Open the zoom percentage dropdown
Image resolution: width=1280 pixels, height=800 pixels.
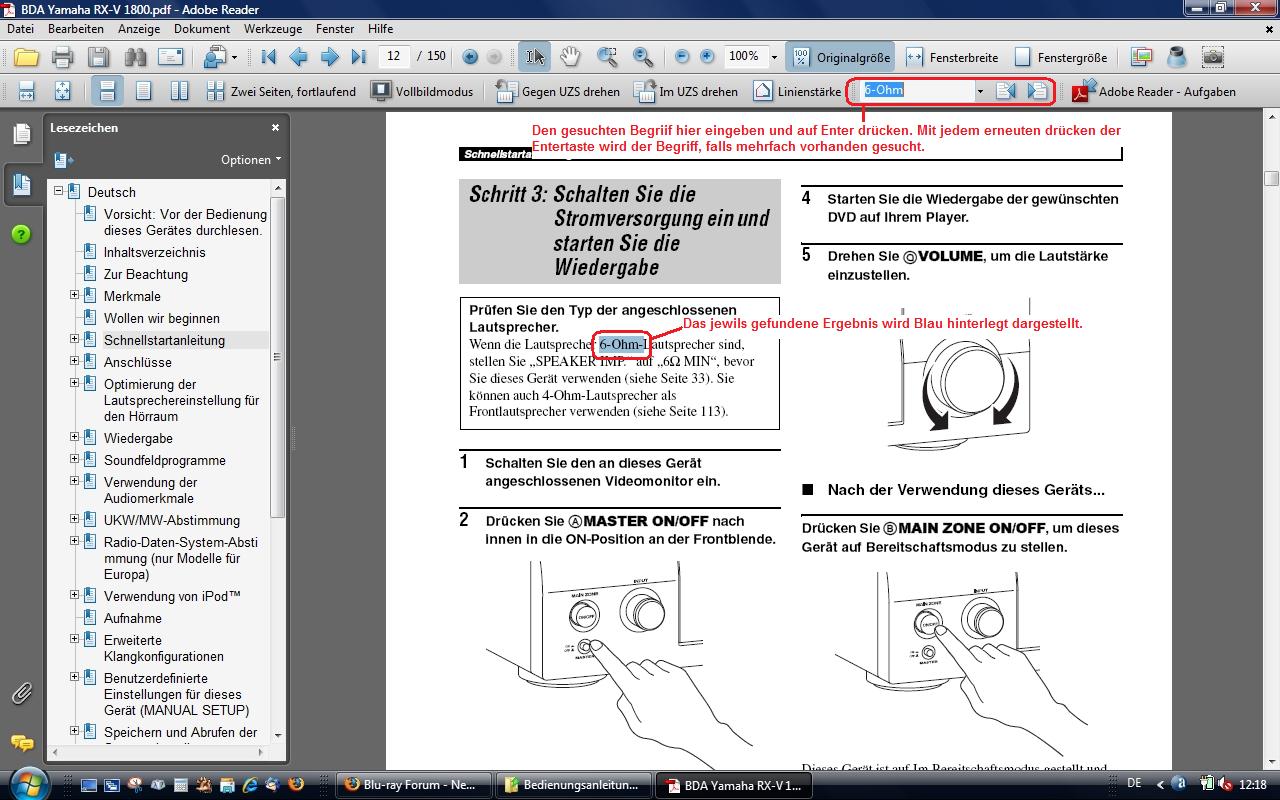(774, 57)
